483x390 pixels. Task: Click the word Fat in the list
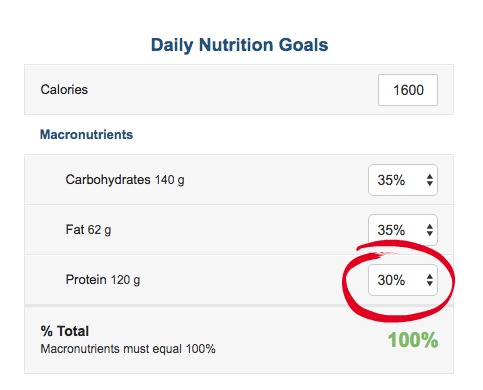pos(75,229)
